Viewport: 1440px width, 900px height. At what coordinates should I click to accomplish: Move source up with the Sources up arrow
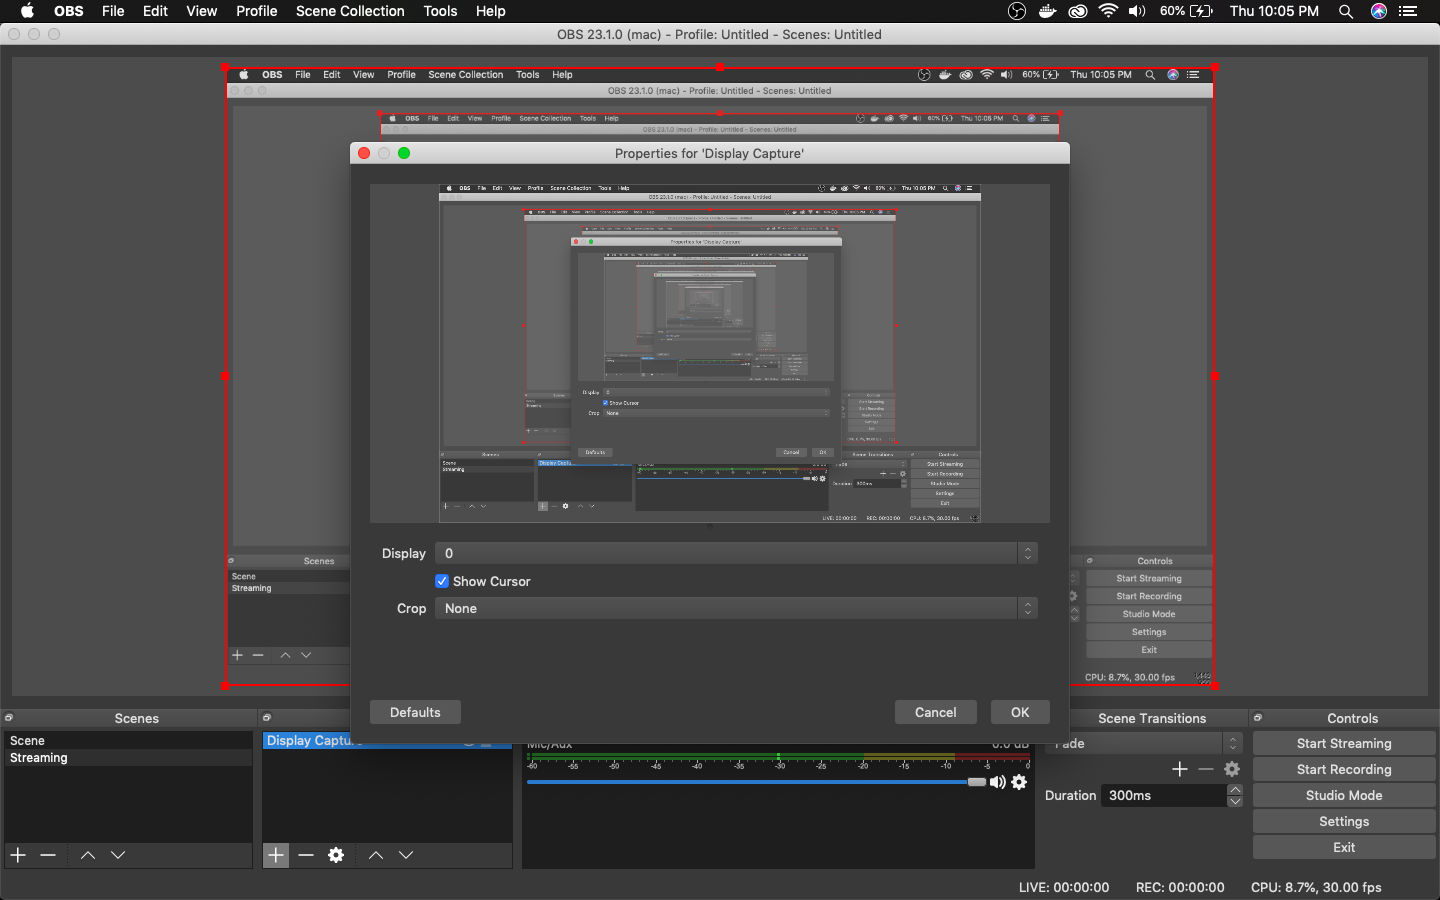(376, 855)
